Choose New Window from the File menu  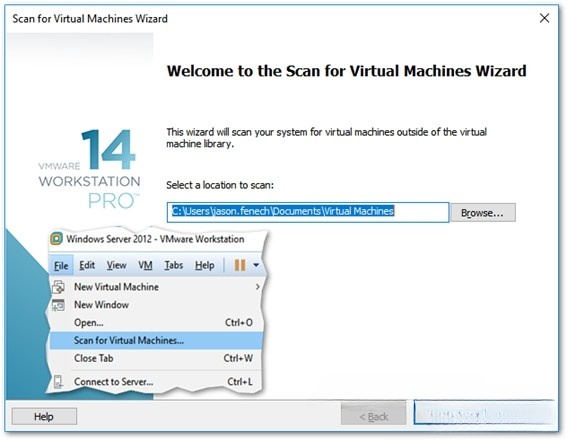155,305
